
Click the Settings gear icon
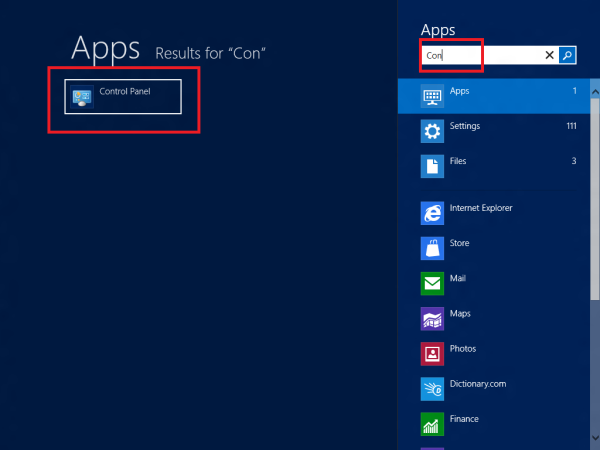tap(432, 131)
